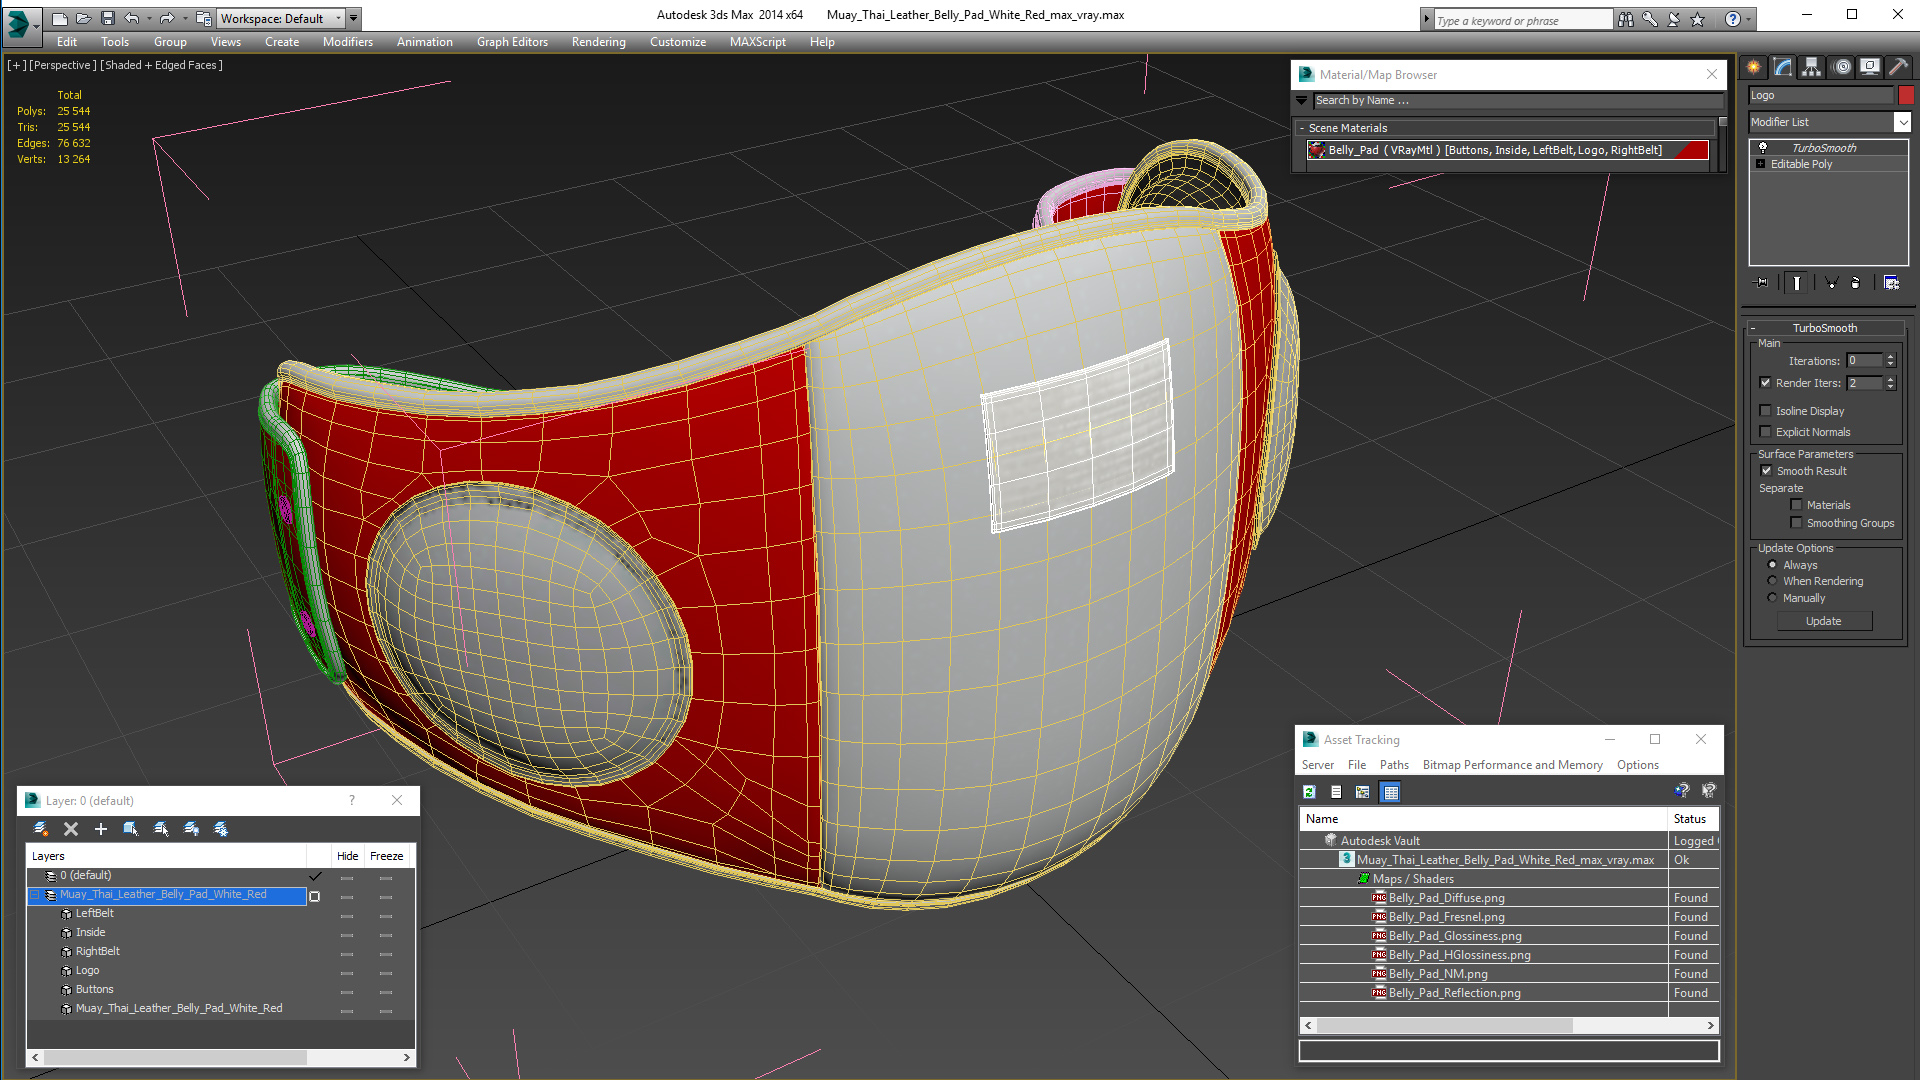Enable Explicit Normals checkbox
This screenshot has height=1080, width=1920.
[x=1766, y=432]
